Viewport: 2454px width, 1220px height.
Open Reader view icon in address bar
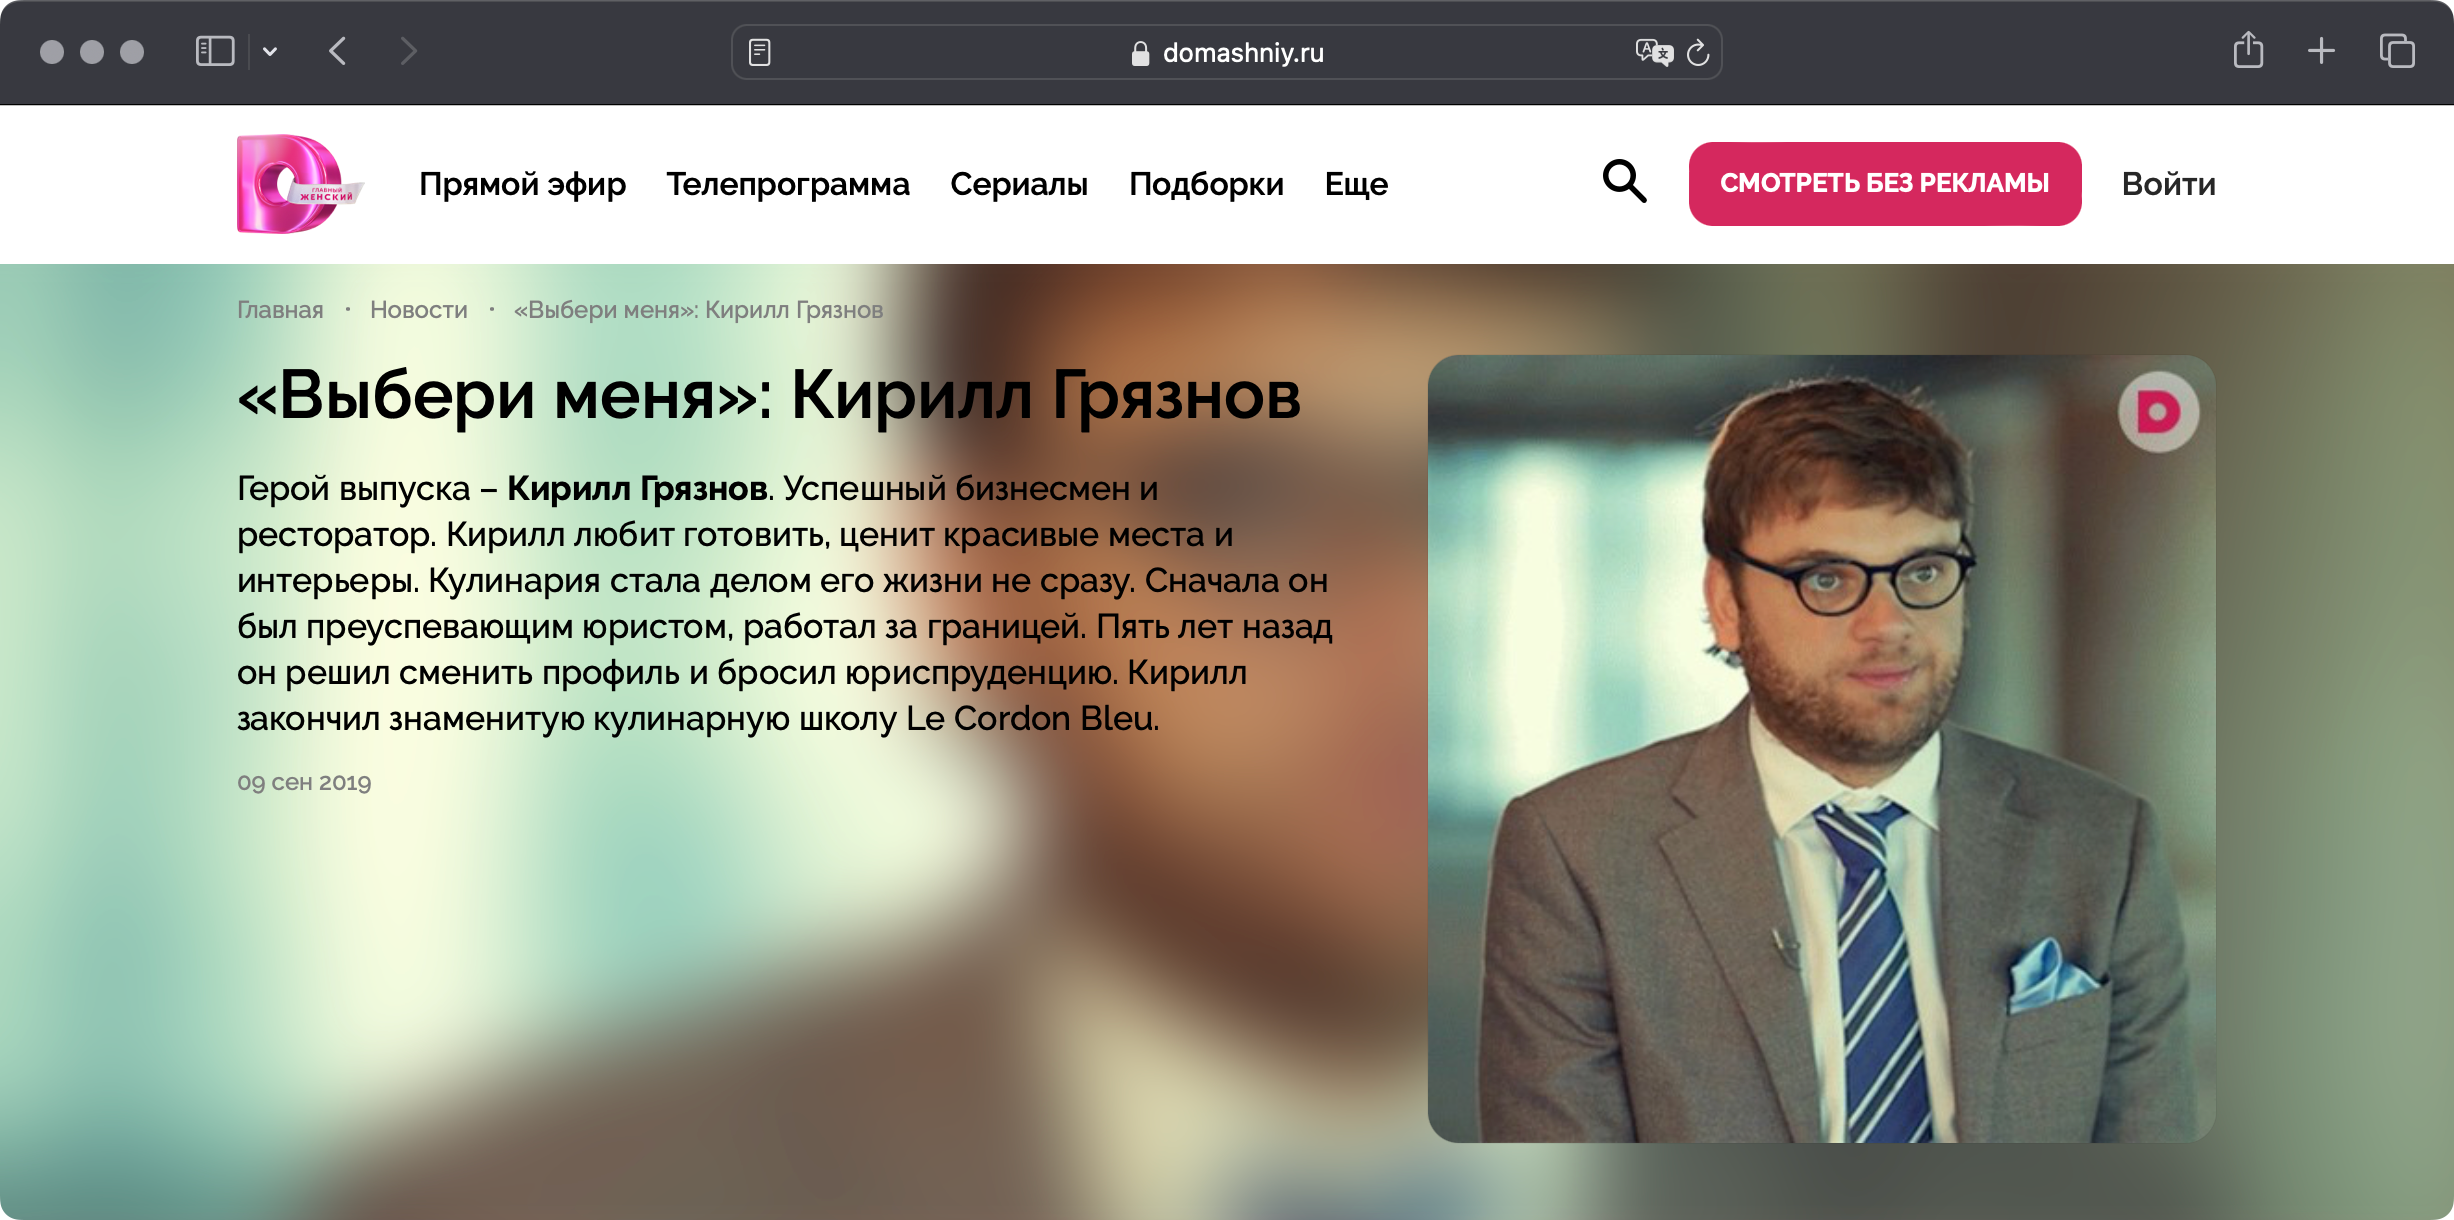760,52
